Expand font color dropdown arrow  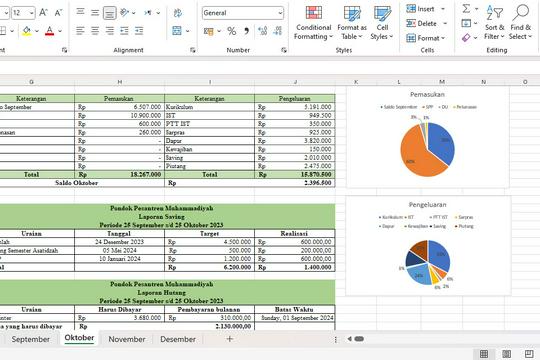pyautogui.click(x=60, y=31)
